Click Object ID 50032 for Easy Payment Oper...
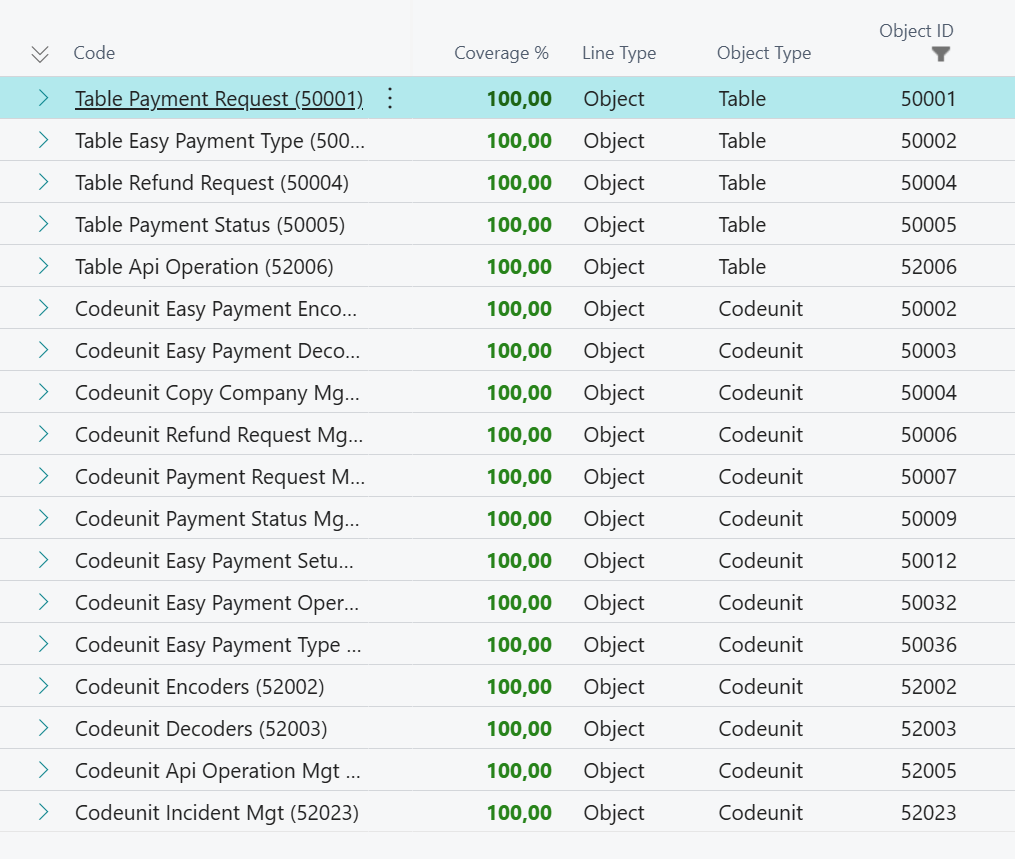This screenshot has height=859, width=1015. pyautogui.click(x=928, y=603)
